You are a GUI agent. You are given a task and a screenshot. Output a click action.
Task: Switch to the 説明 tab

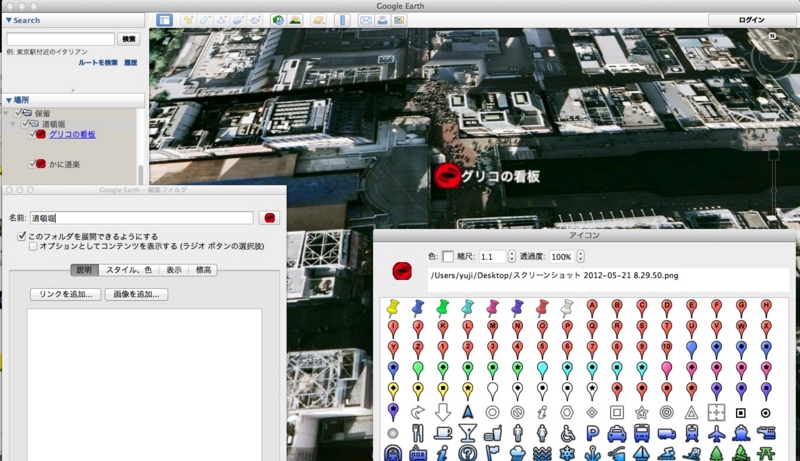(x=84, y=270)
